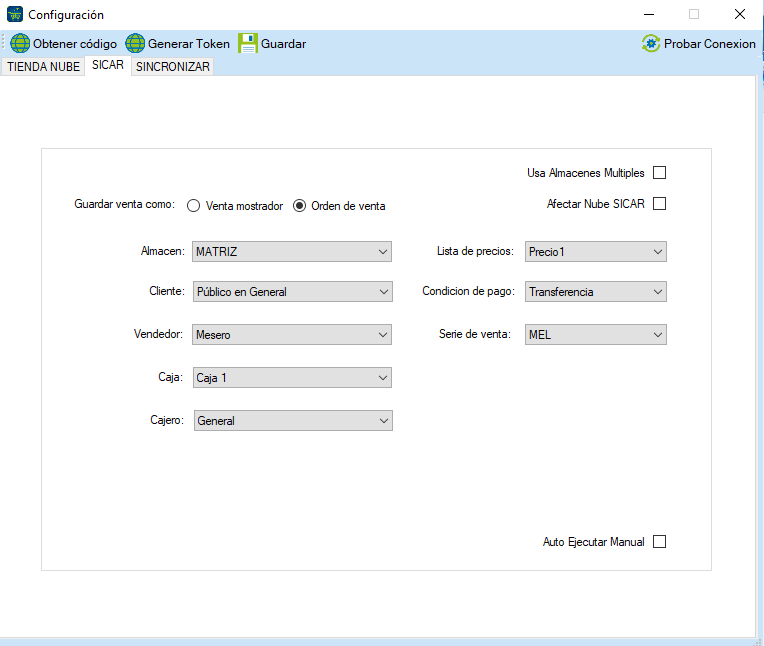Open the Lista de precios dropdown
Screen dimensions: 764x646
click(595, 251)
